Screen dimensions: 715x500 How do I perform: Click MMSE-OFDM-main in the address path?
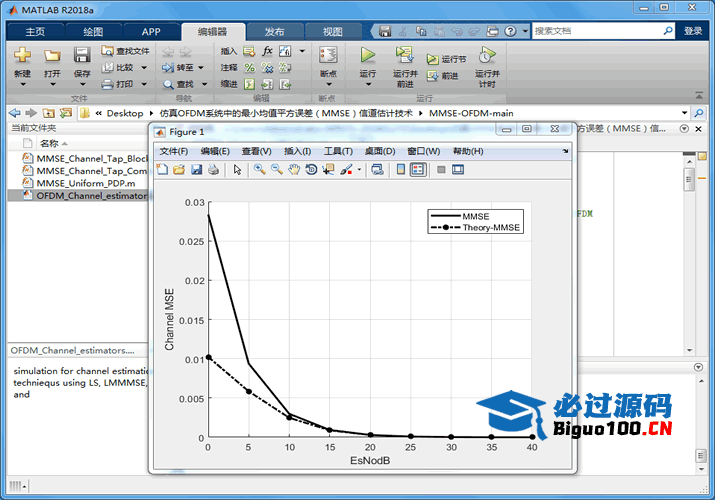click(x=471, y=113)
